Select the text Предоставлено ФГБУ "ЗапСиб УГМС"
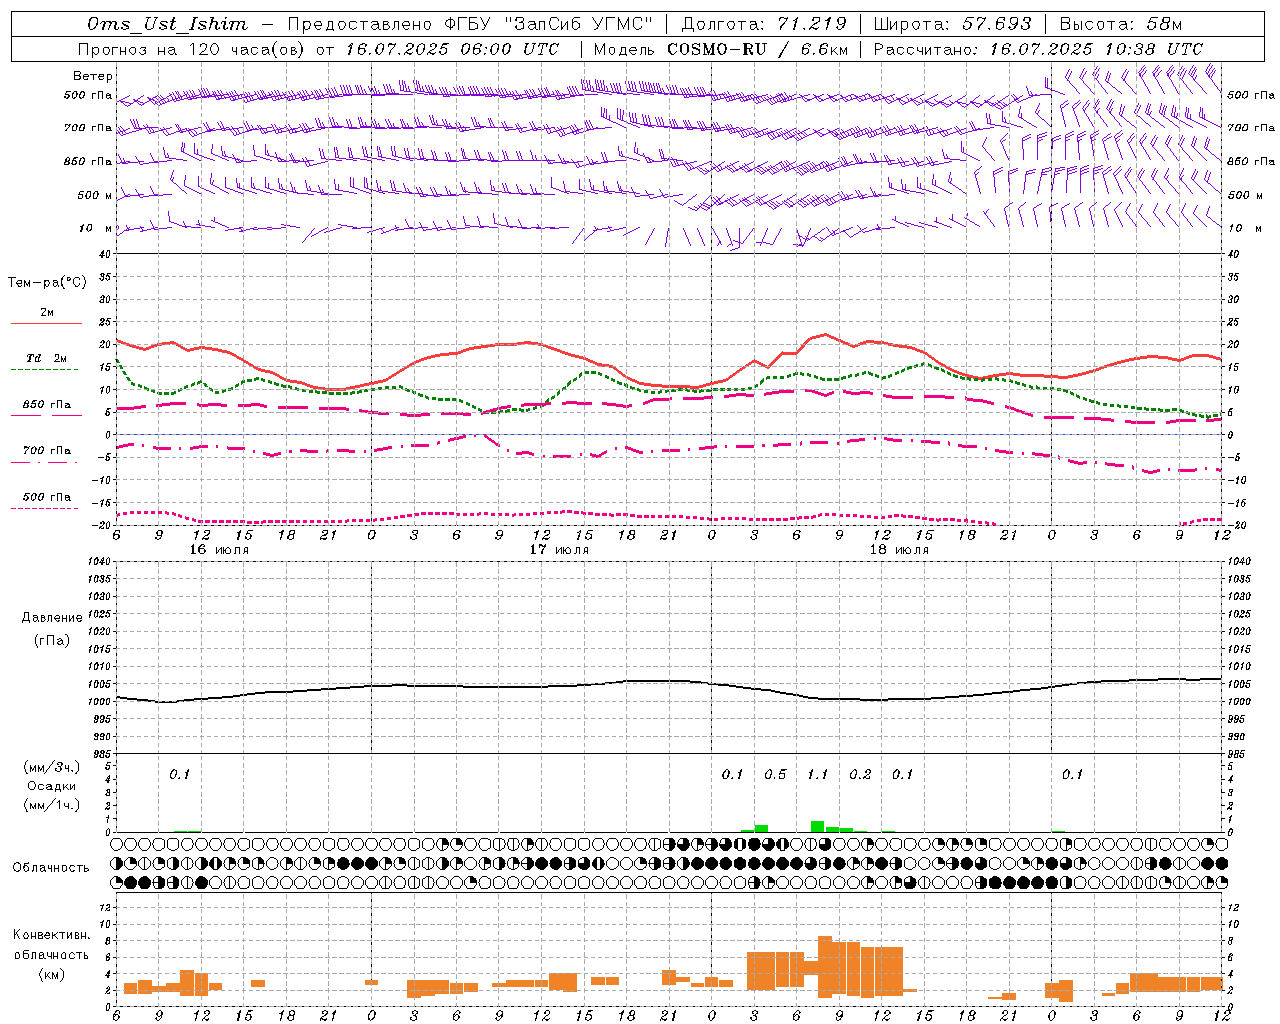This screenshot has height=1024, width=1280. tap(470, 24)
